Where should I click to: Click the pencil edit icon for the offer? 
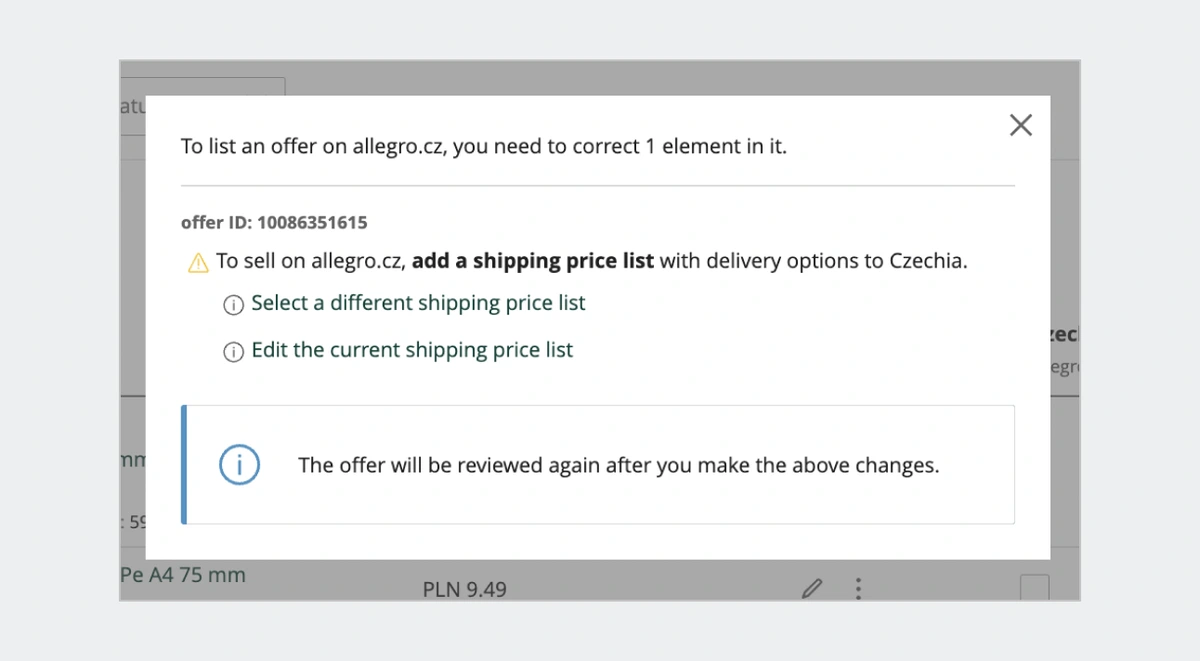pyautogui.click(x=812, y=588)
